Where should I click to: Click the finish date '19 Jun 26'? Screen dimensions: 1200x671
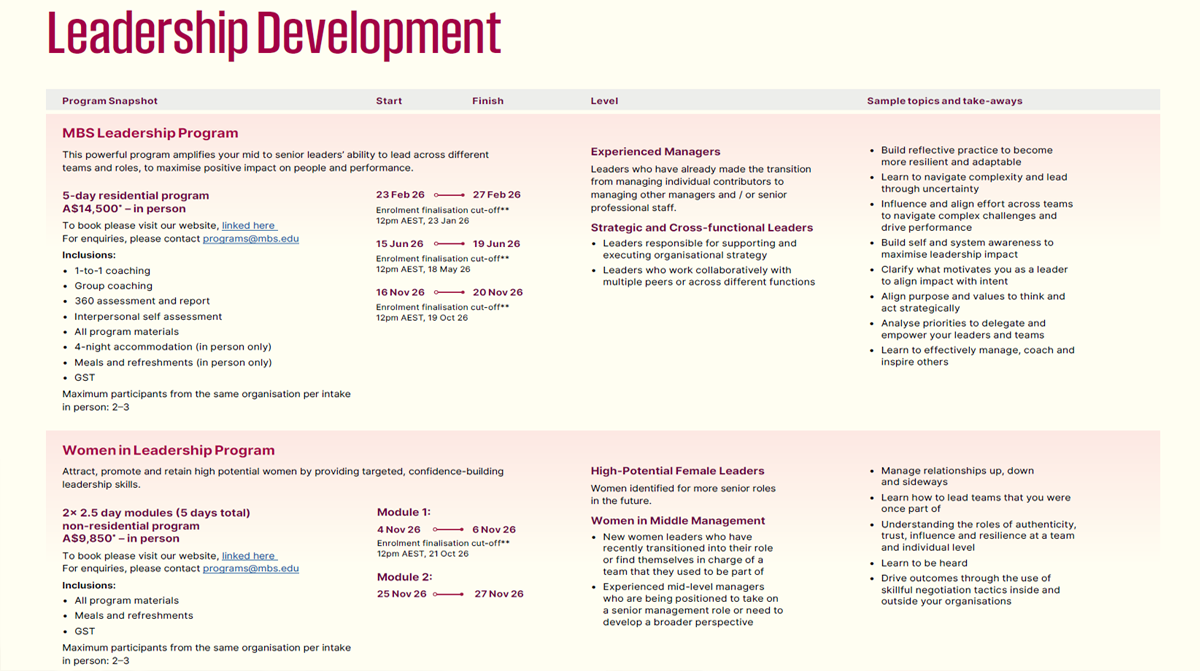[x=497, y=244]
